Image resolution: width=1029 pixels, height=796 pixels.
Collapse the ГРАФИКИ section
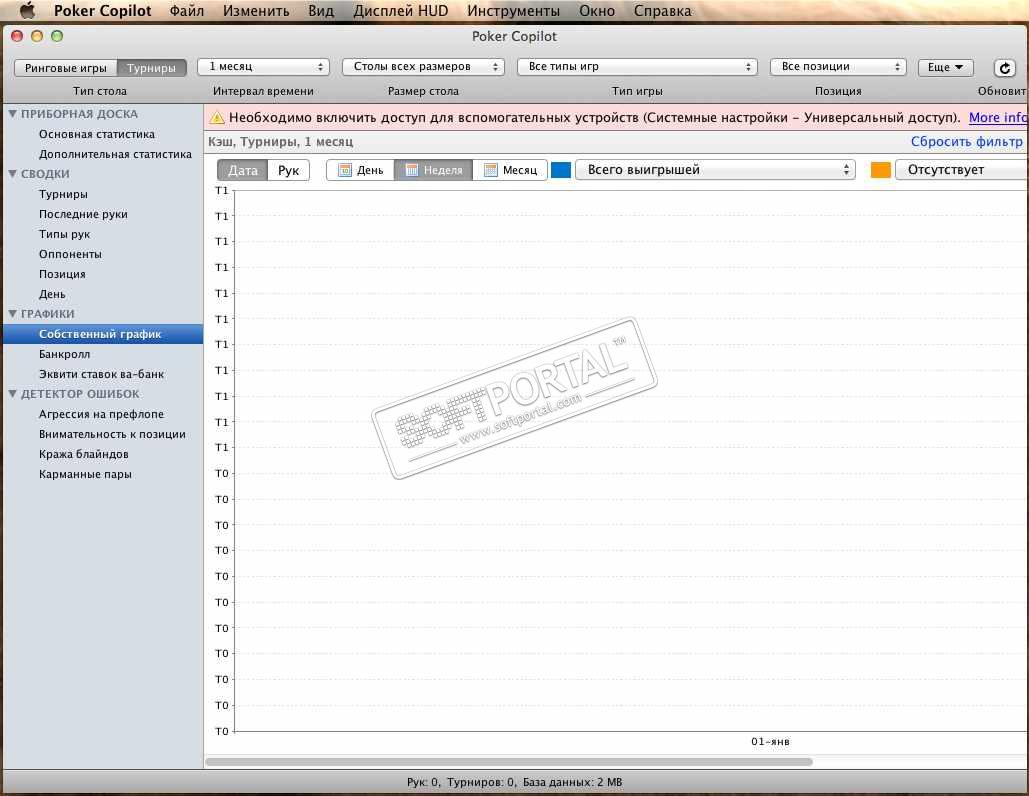[12, 314]
